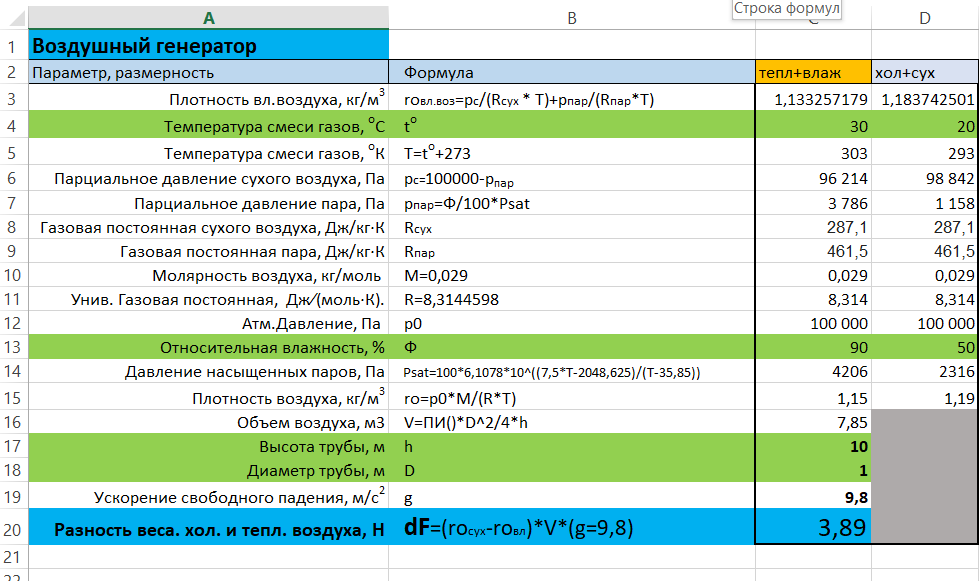Screen dimensions: 979x581
Task: Click the "Диаметр трубы, м" label
Action: (x=209, y=470)
